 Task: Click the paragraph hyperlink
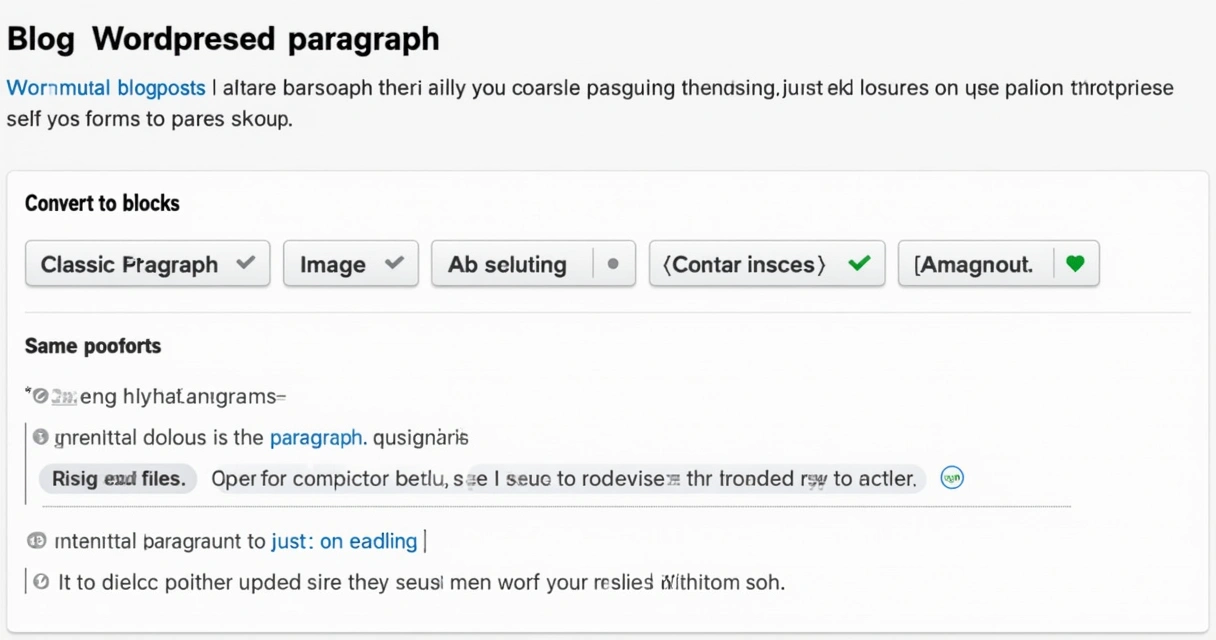pyautogui.click(x=316, y=437)
